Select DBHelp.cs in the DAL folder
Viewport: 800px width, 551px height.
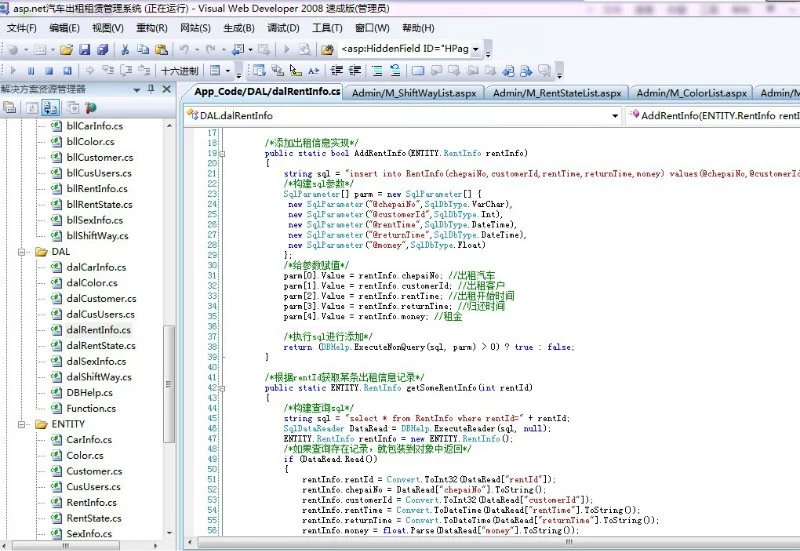click(x=89, y=393)
